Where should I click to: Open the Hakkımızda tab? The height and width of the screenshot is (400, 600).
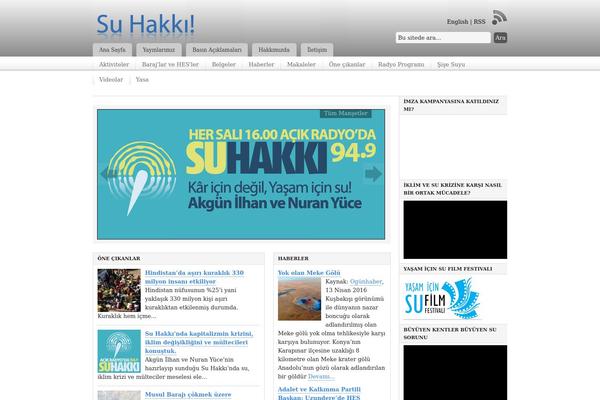(274, 50)
